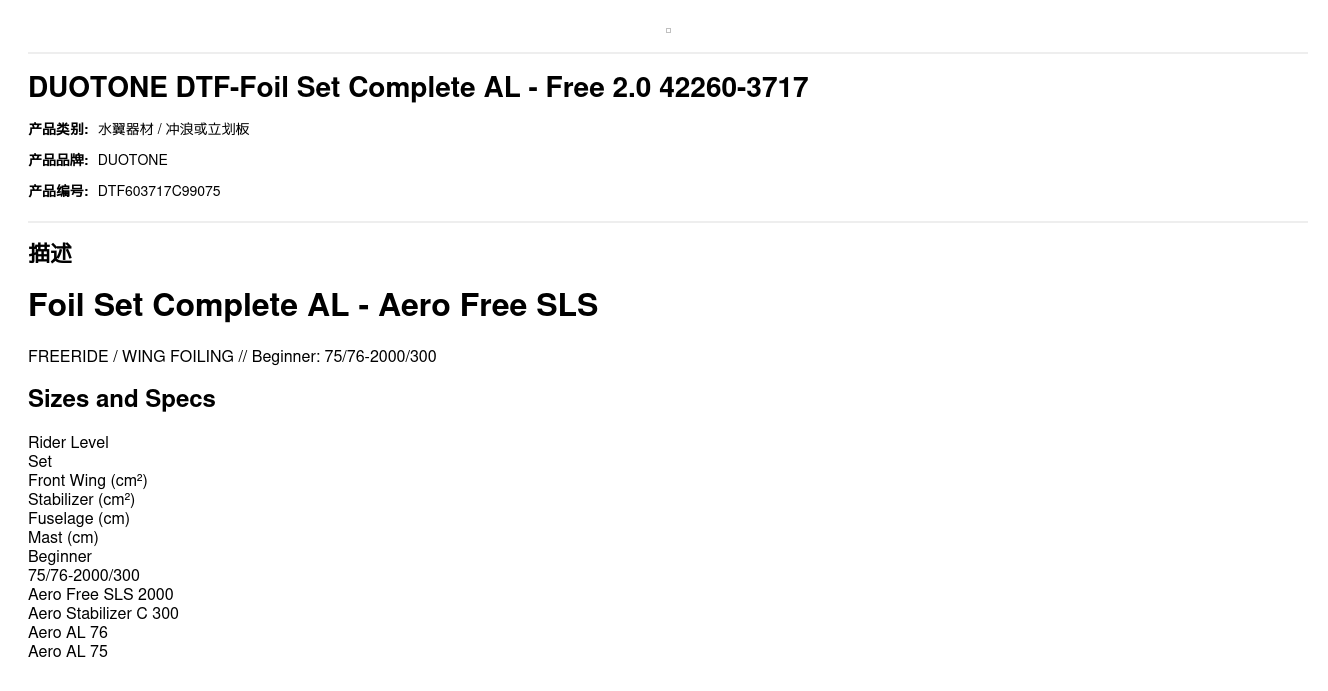The image size is (1328, 691).
Task: Click the 水翼器材 / 冲浪或立划板 category text
Action: click(174, 129)
